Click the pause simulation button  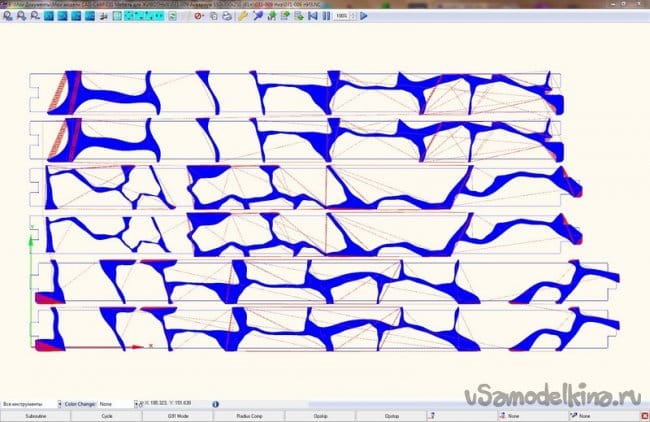tap(325, 17)
